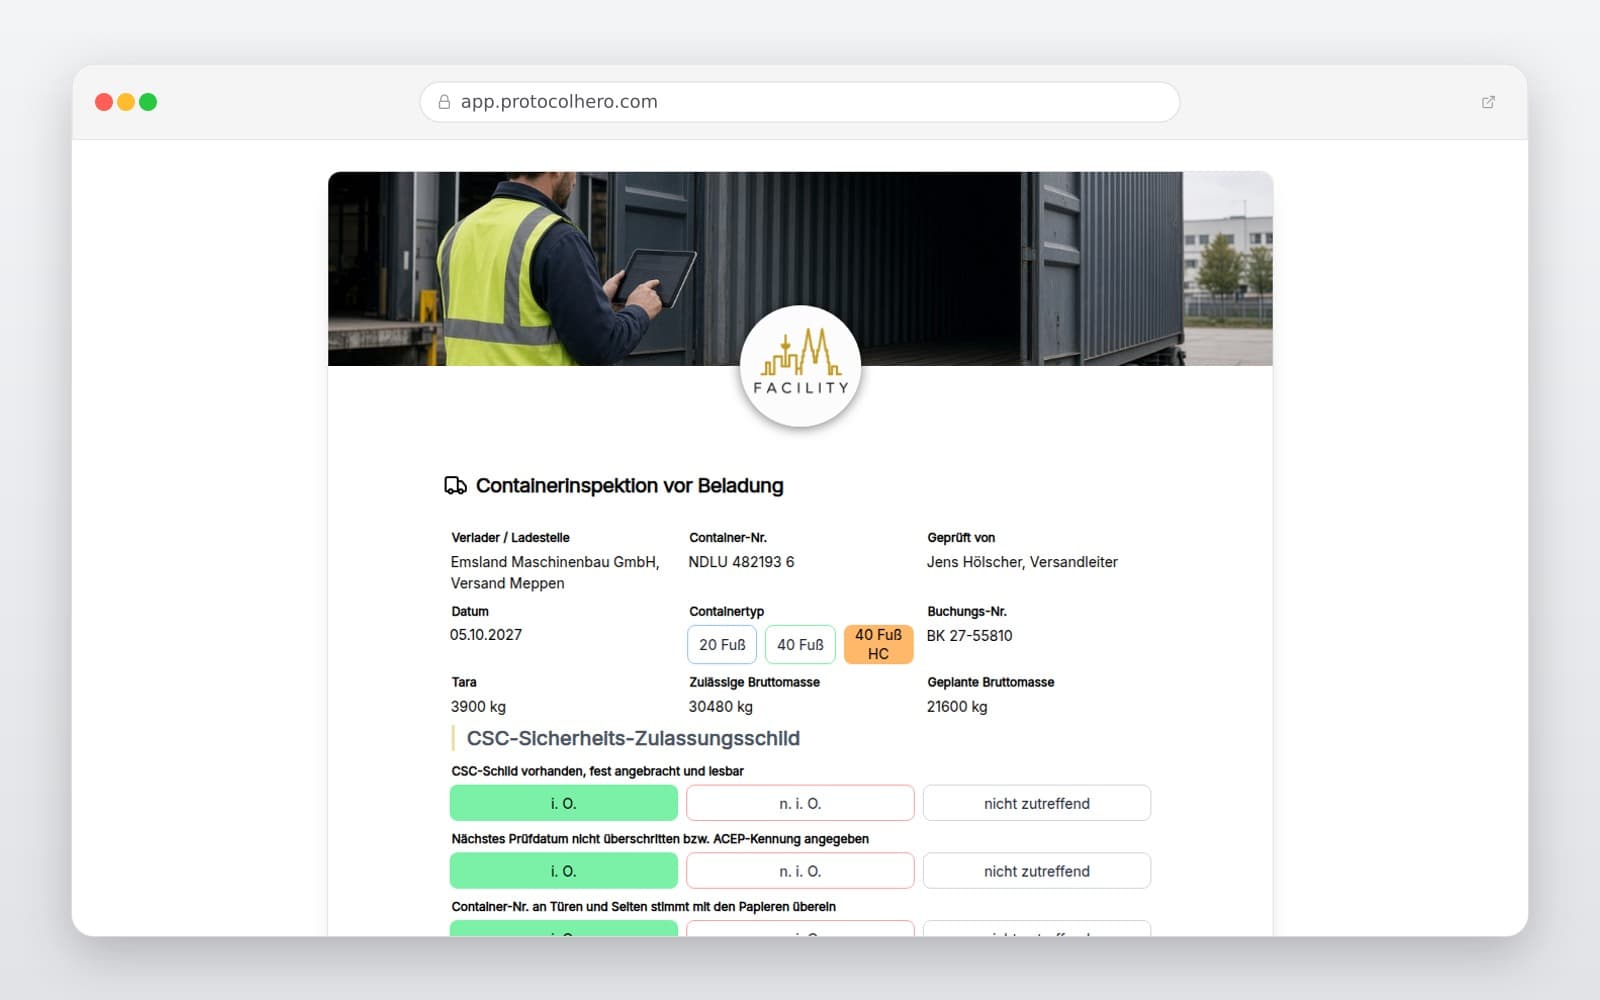
Task: Click the truck icon beside Containerinspektion title
Action: click(x=455, y=486)
